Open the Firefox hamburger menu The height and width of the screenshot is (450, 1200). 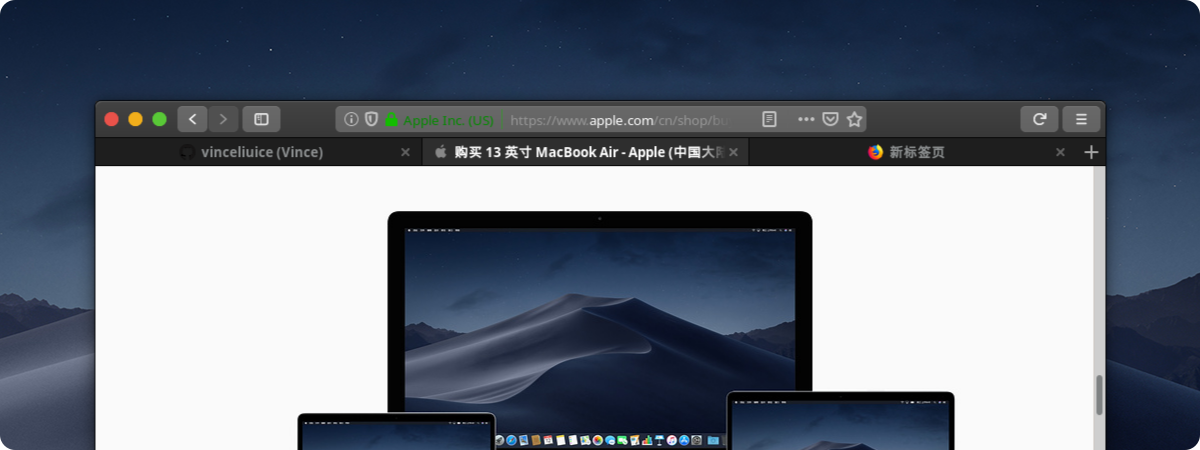pos(1081,119)
